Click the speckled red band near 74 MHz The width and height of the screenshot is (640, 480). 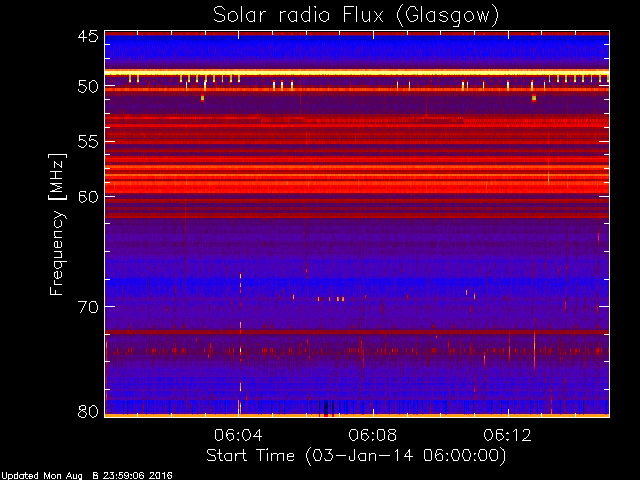(x=356, y=351)
